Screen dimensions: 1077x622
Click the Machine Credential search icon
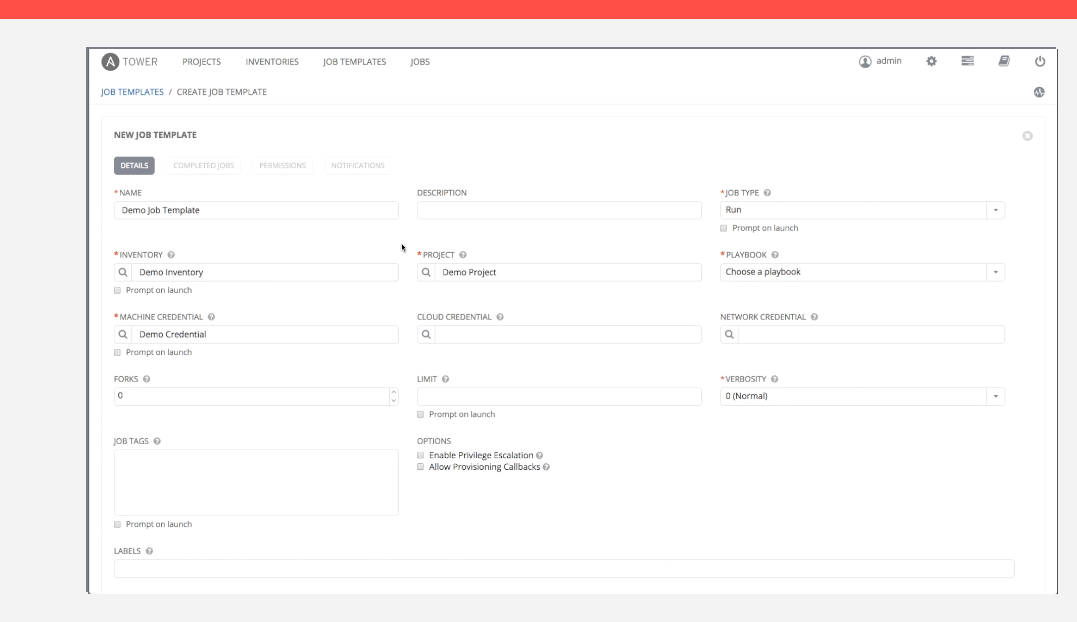tap(123, 334)
